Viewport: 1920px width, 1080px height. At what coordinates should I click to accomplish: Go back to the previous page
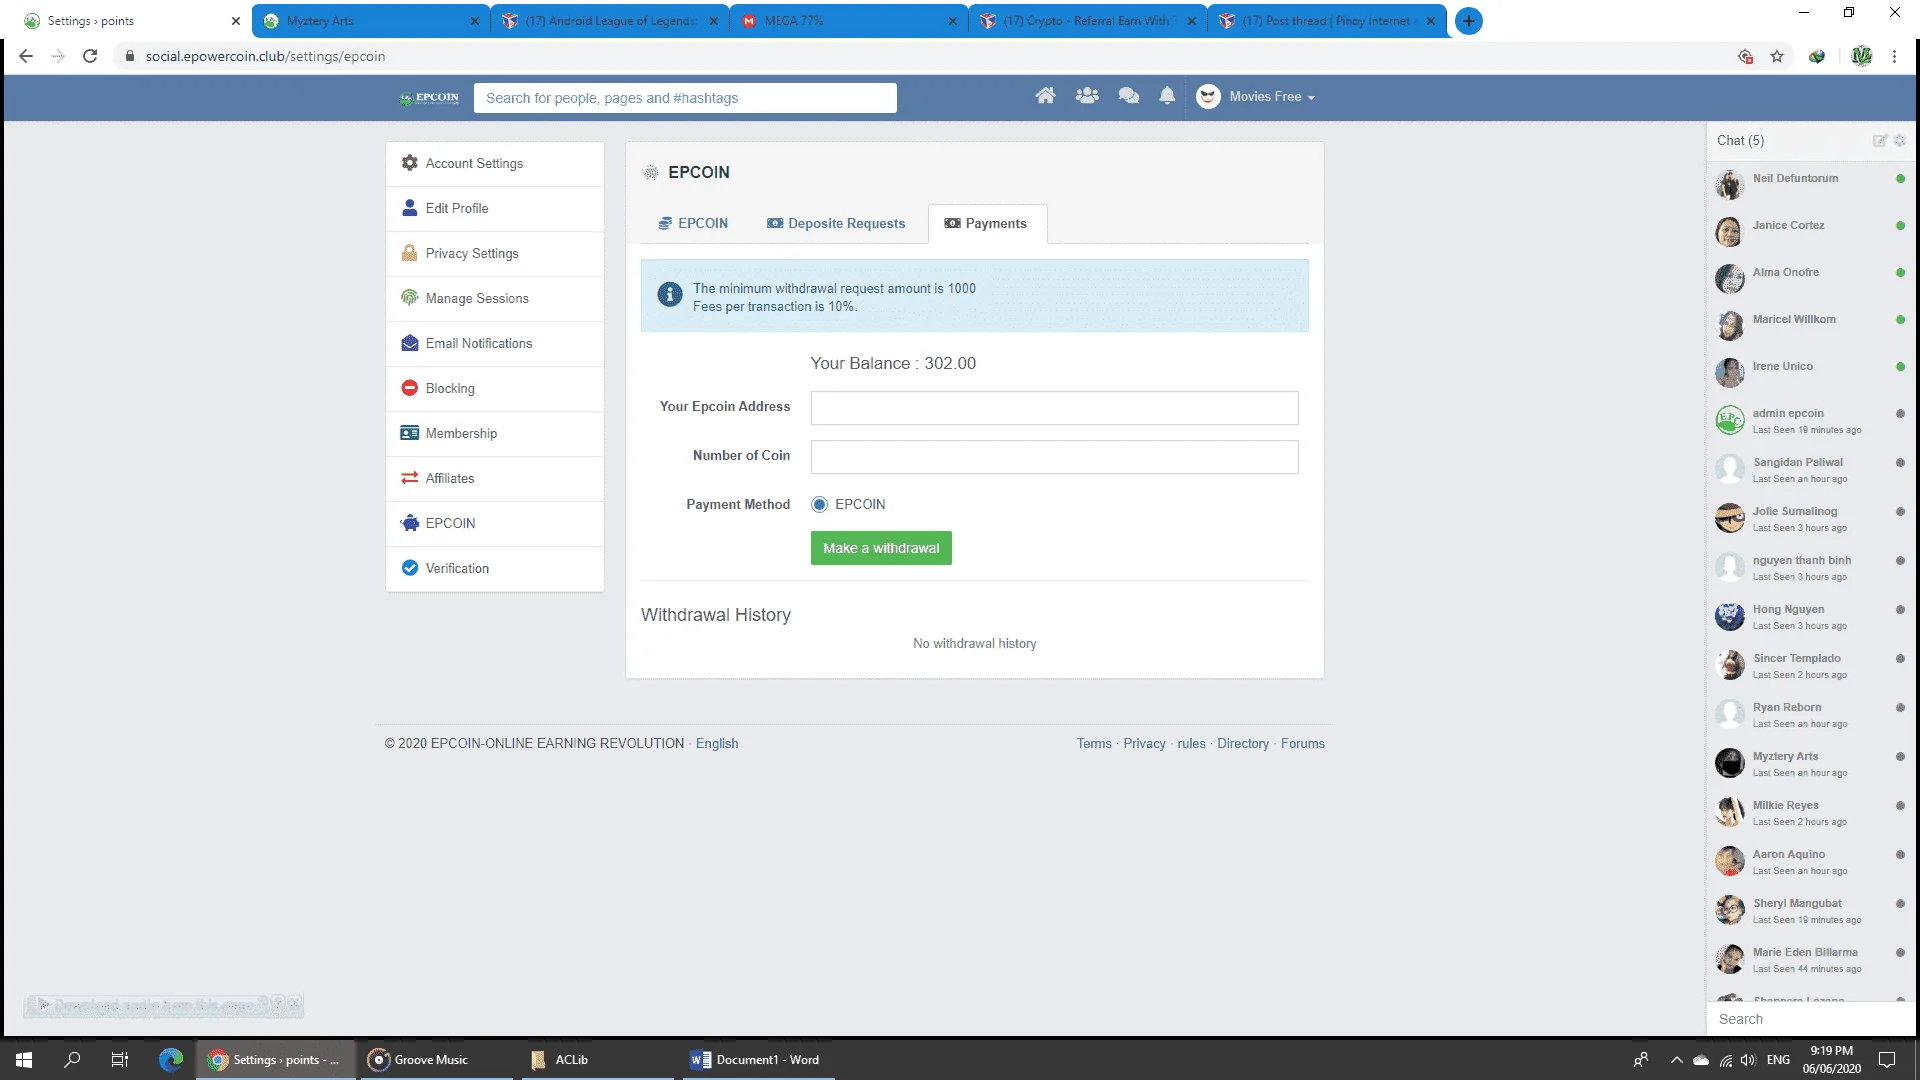[26, 56]
